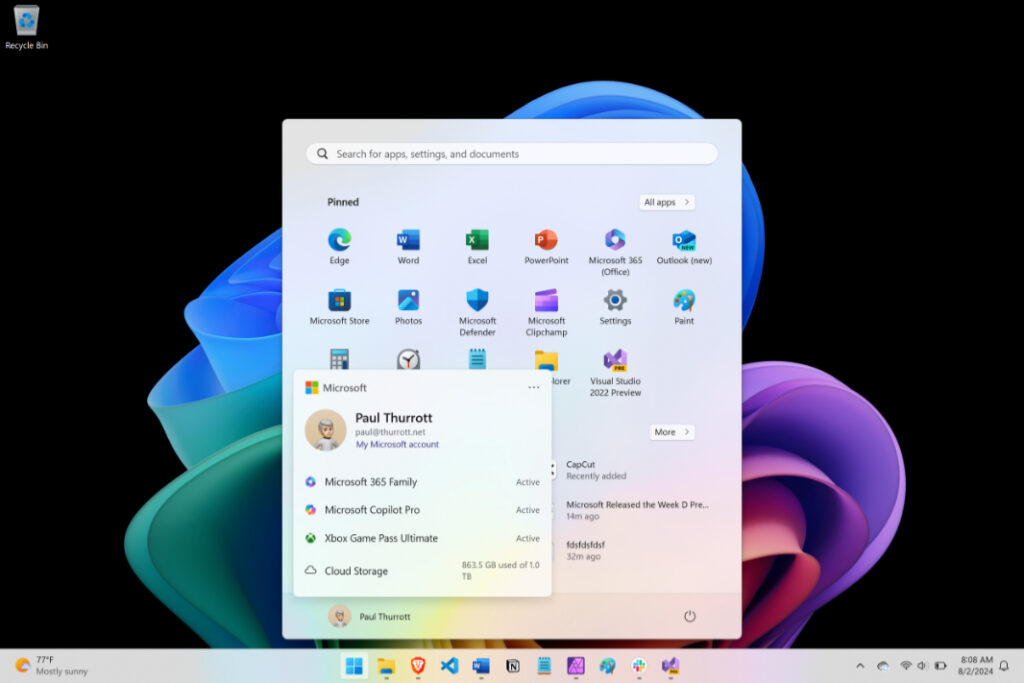Open the account flyout ellipsis menu
Viewport: 1024px width, 683px height.
click(533, 387)
